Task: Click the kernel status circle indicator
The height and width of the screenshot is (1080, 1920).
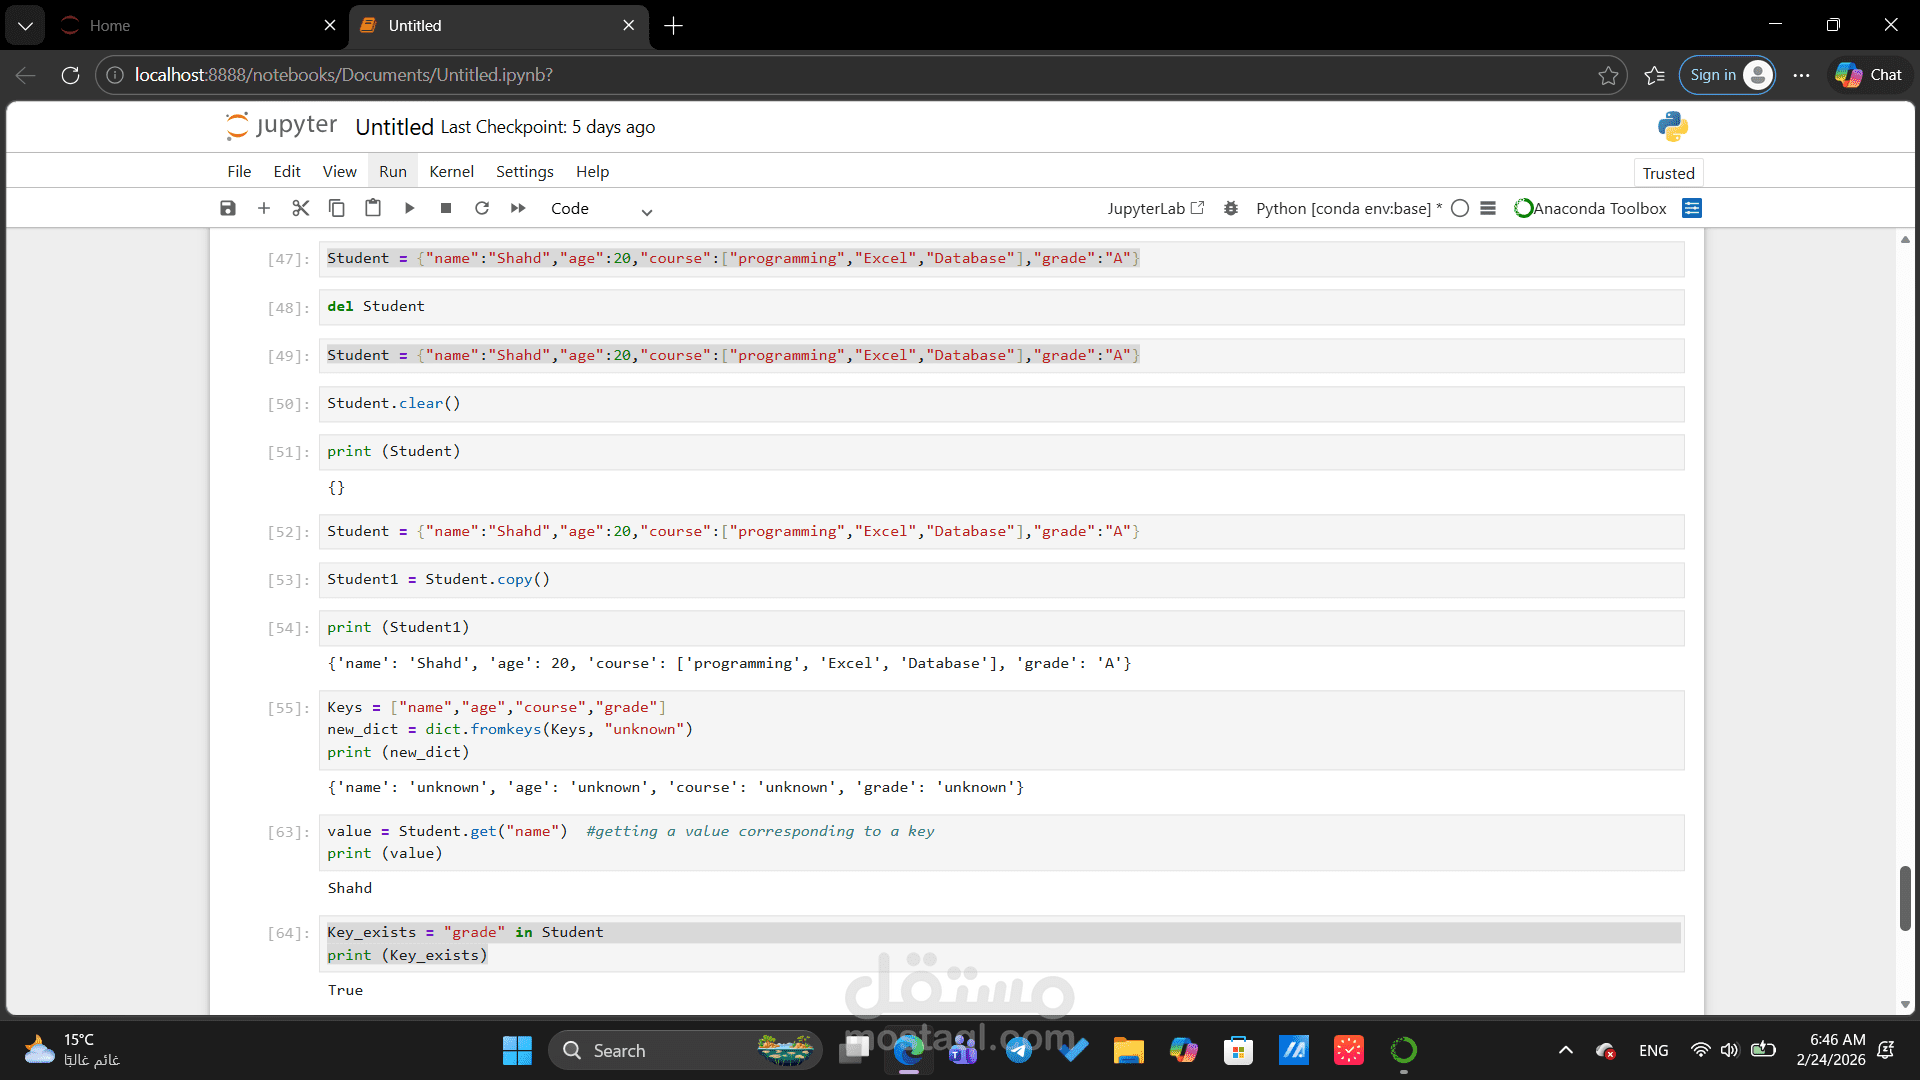Action: click(1460, 208)
